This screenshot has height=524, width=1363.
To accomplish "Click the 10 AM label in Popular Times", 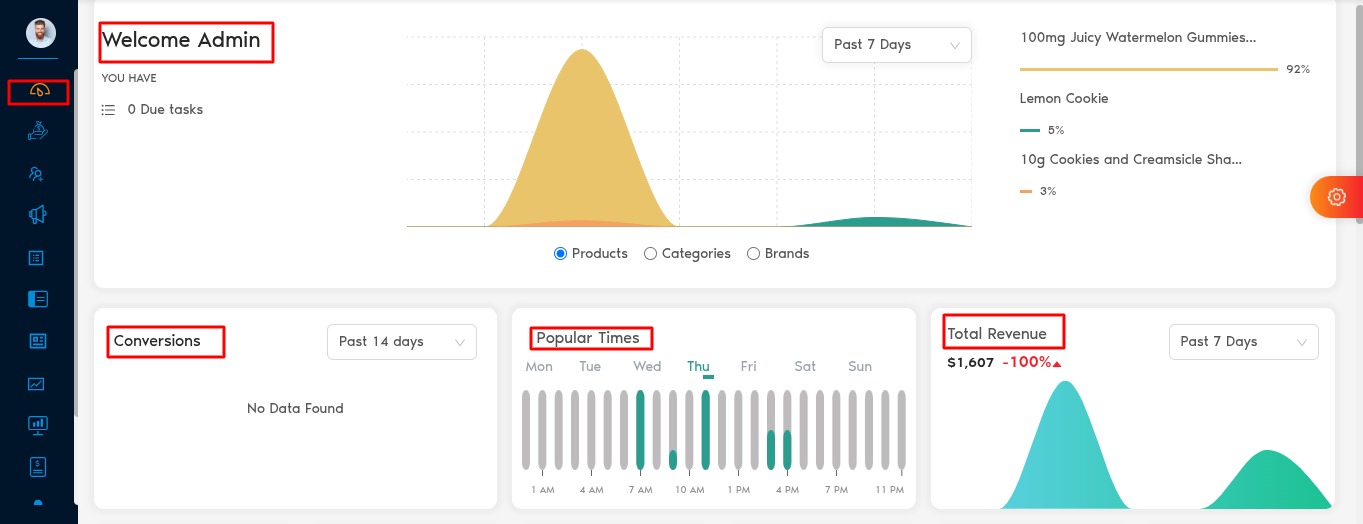I will [690, 490].
